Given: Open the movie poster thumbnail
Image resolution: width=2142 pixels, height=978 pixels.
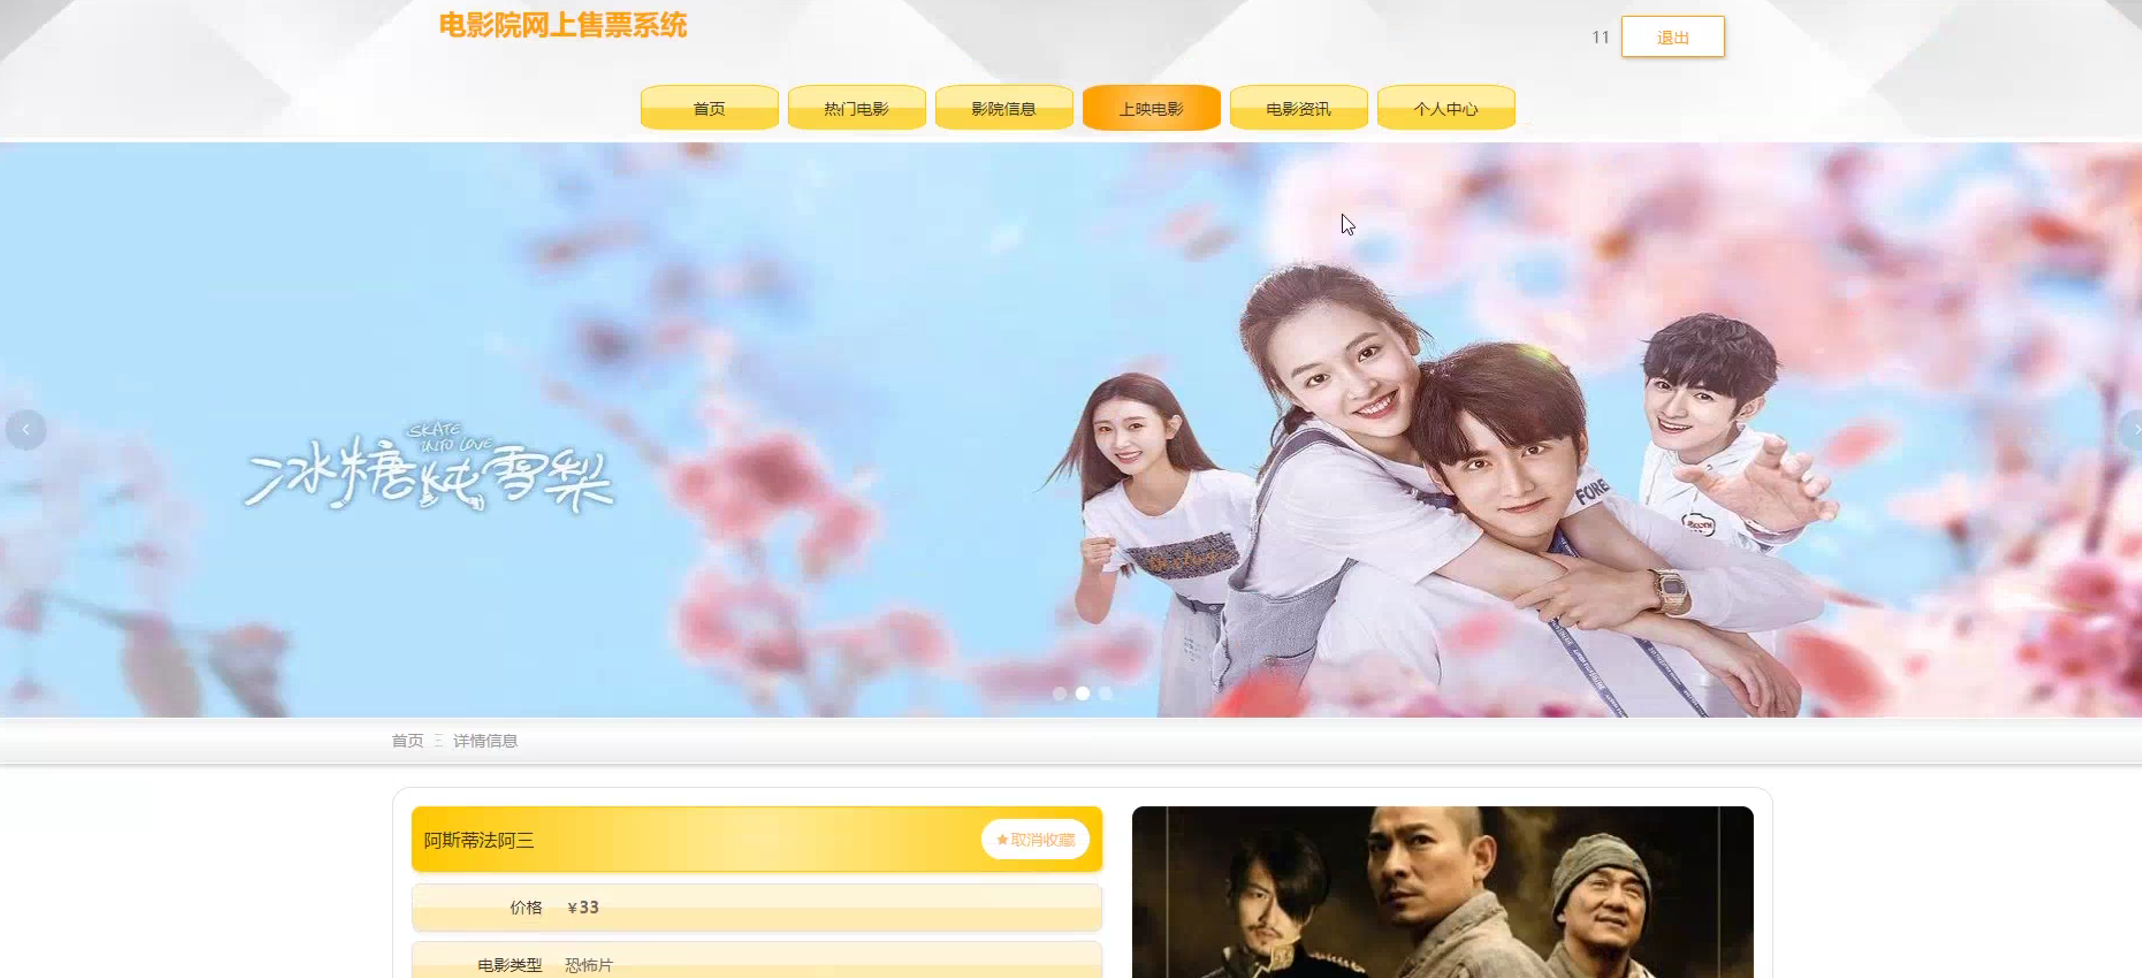Looking at the screenshot, I should [1442, 892].
